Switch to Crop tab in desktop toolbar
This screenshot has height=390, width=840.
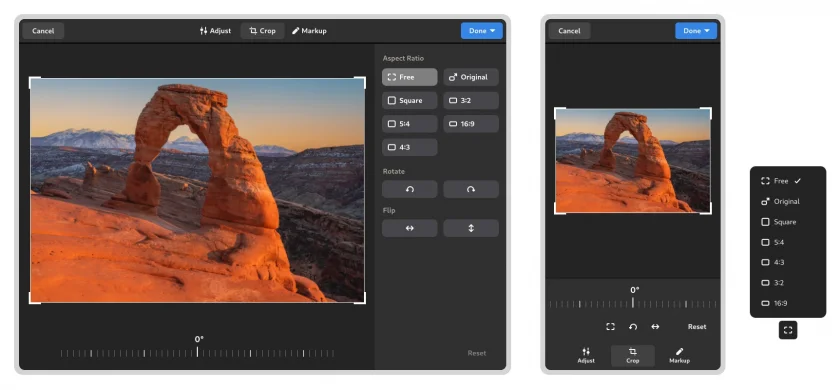coord(262,31)
